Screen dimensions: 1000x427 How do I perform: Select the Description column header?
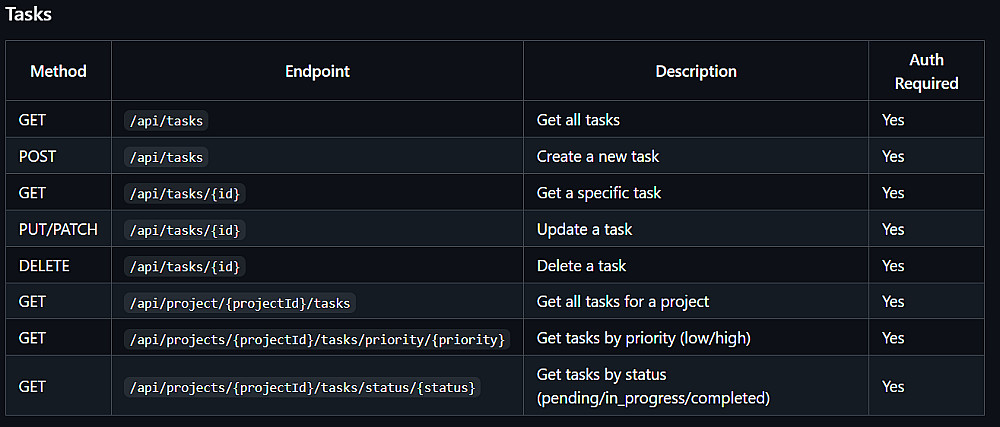click(x=696, y=71)
